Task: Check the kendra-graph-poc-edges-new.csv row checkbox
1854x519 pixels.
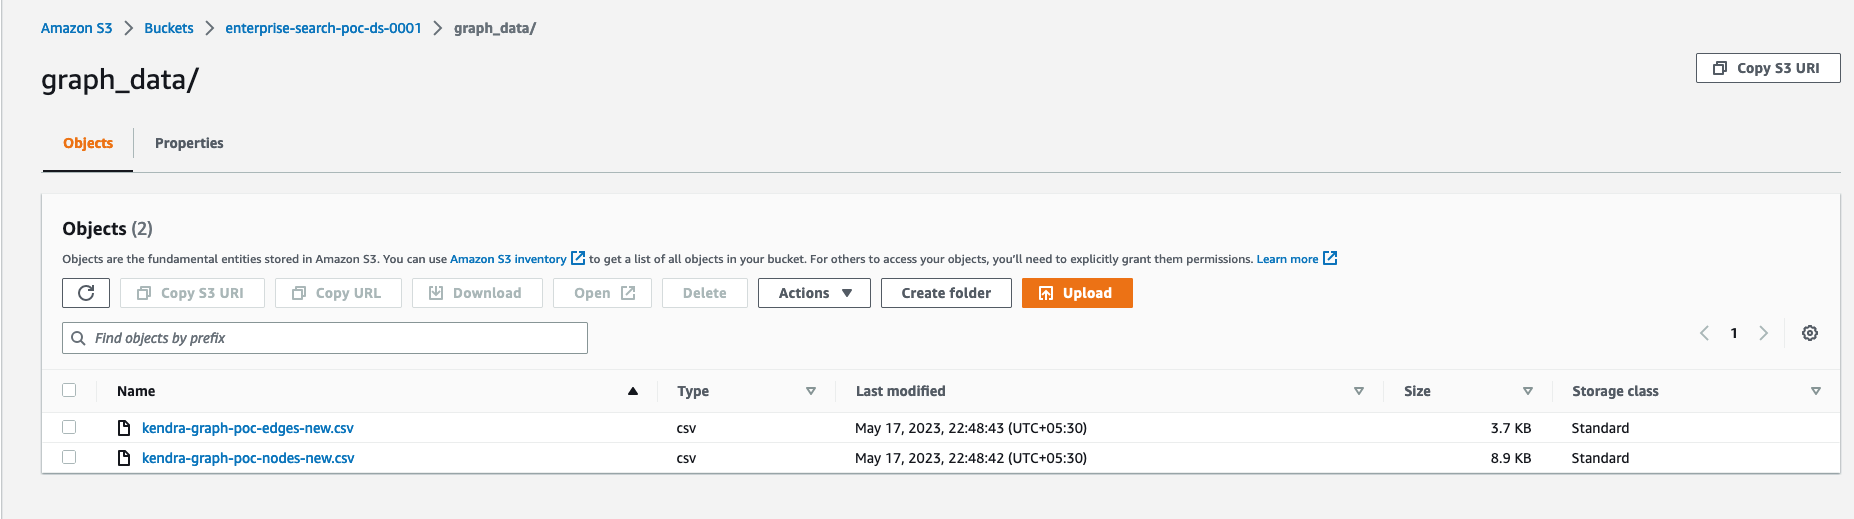Action: pyautogui.click(x=69, y=427)
